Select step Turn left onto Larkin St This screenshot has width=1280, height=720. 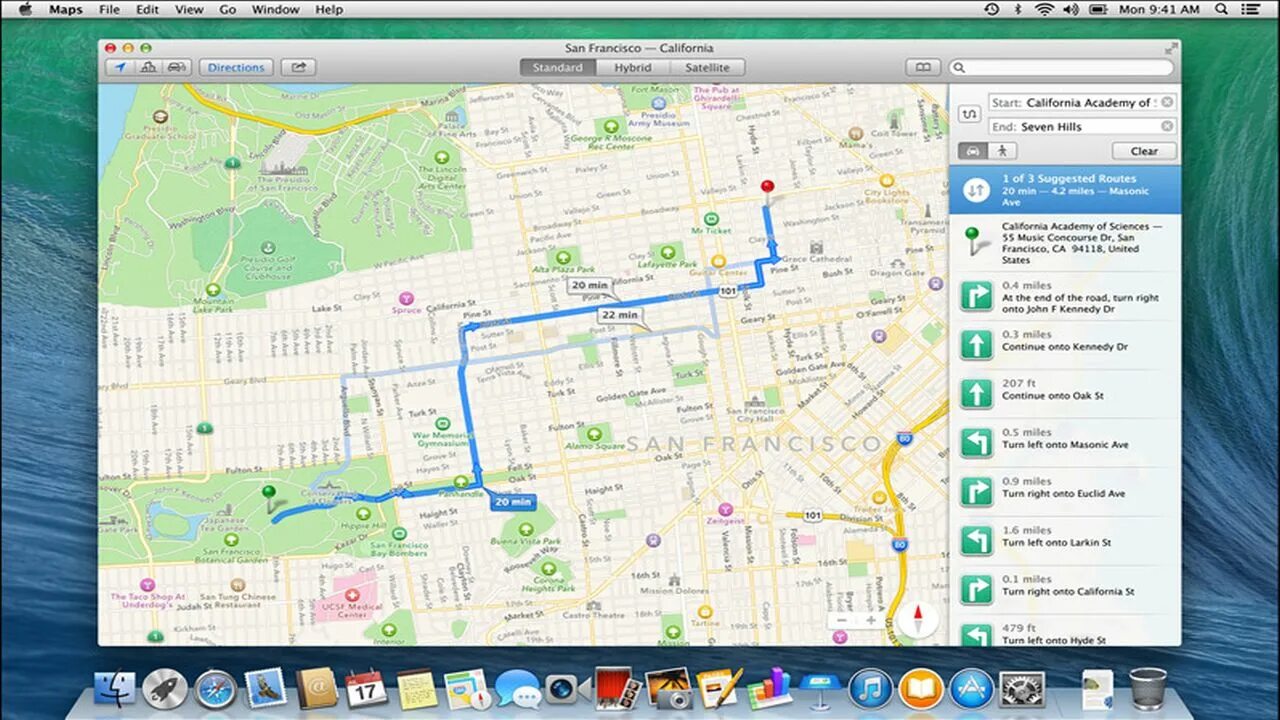(x=1065, y=541)
